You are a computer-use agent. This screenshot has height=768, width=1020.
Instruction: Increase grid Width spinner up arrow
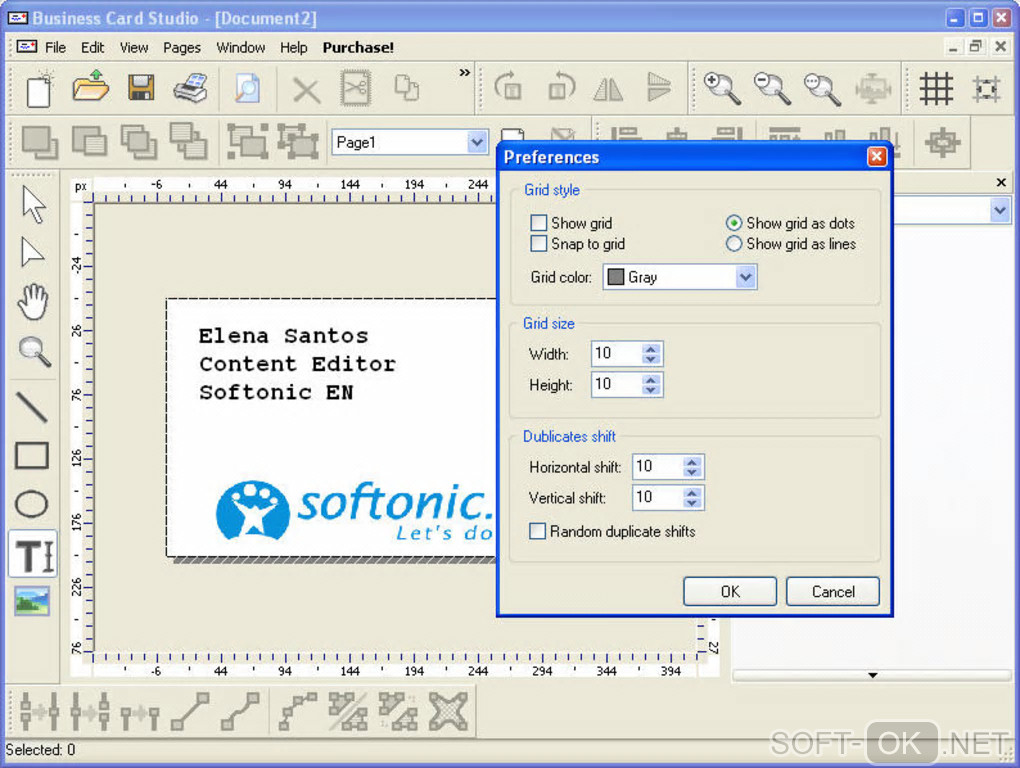(651, 349)
